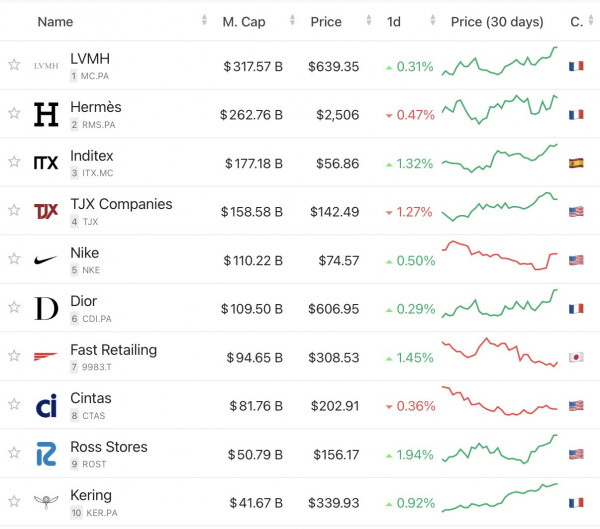Click the Hermès H logo icon
Screen dimensions: 600x529
[46, 115]
